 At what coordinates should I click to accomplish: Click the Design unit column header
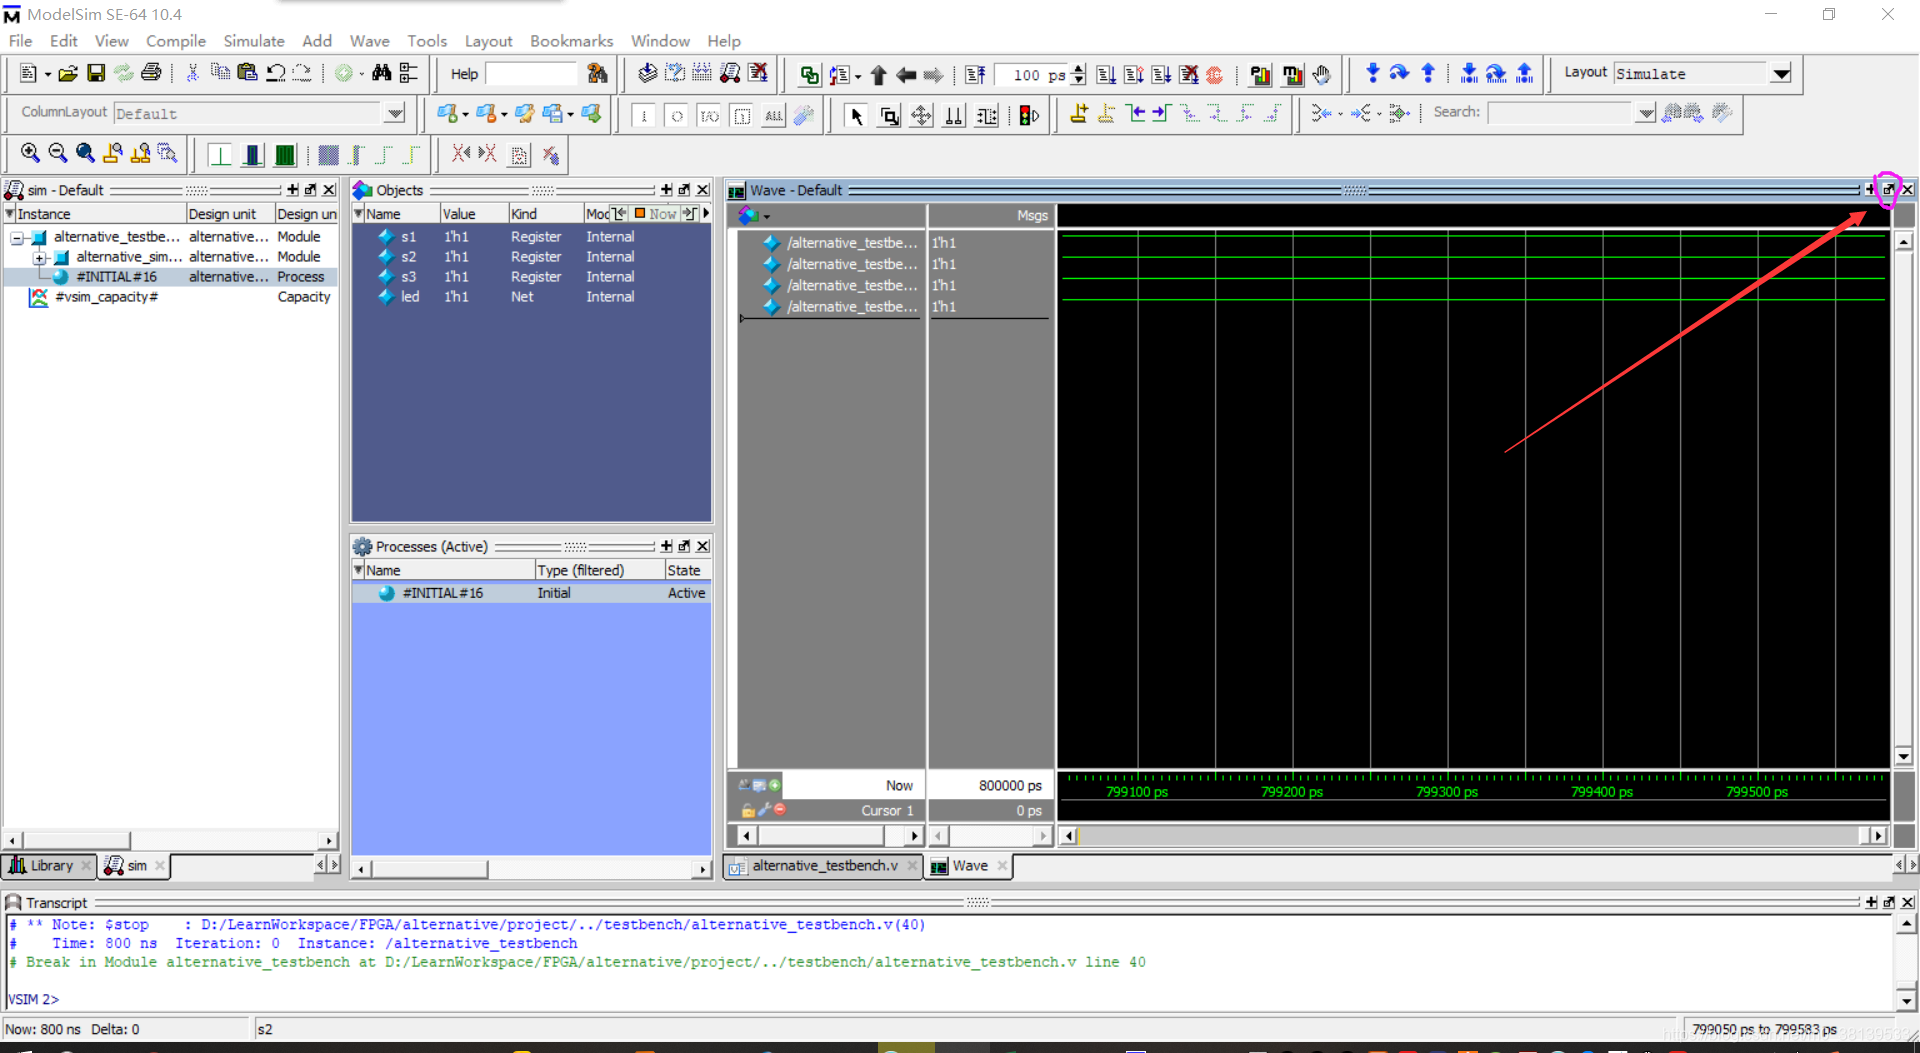point(229,214)
